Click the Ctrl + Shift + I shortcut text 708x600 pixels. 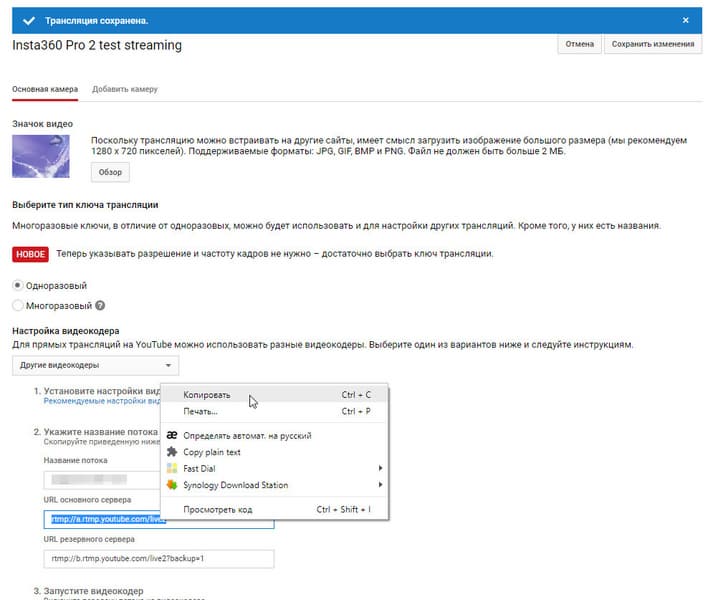pyautogui.click(x=344, y=509)
